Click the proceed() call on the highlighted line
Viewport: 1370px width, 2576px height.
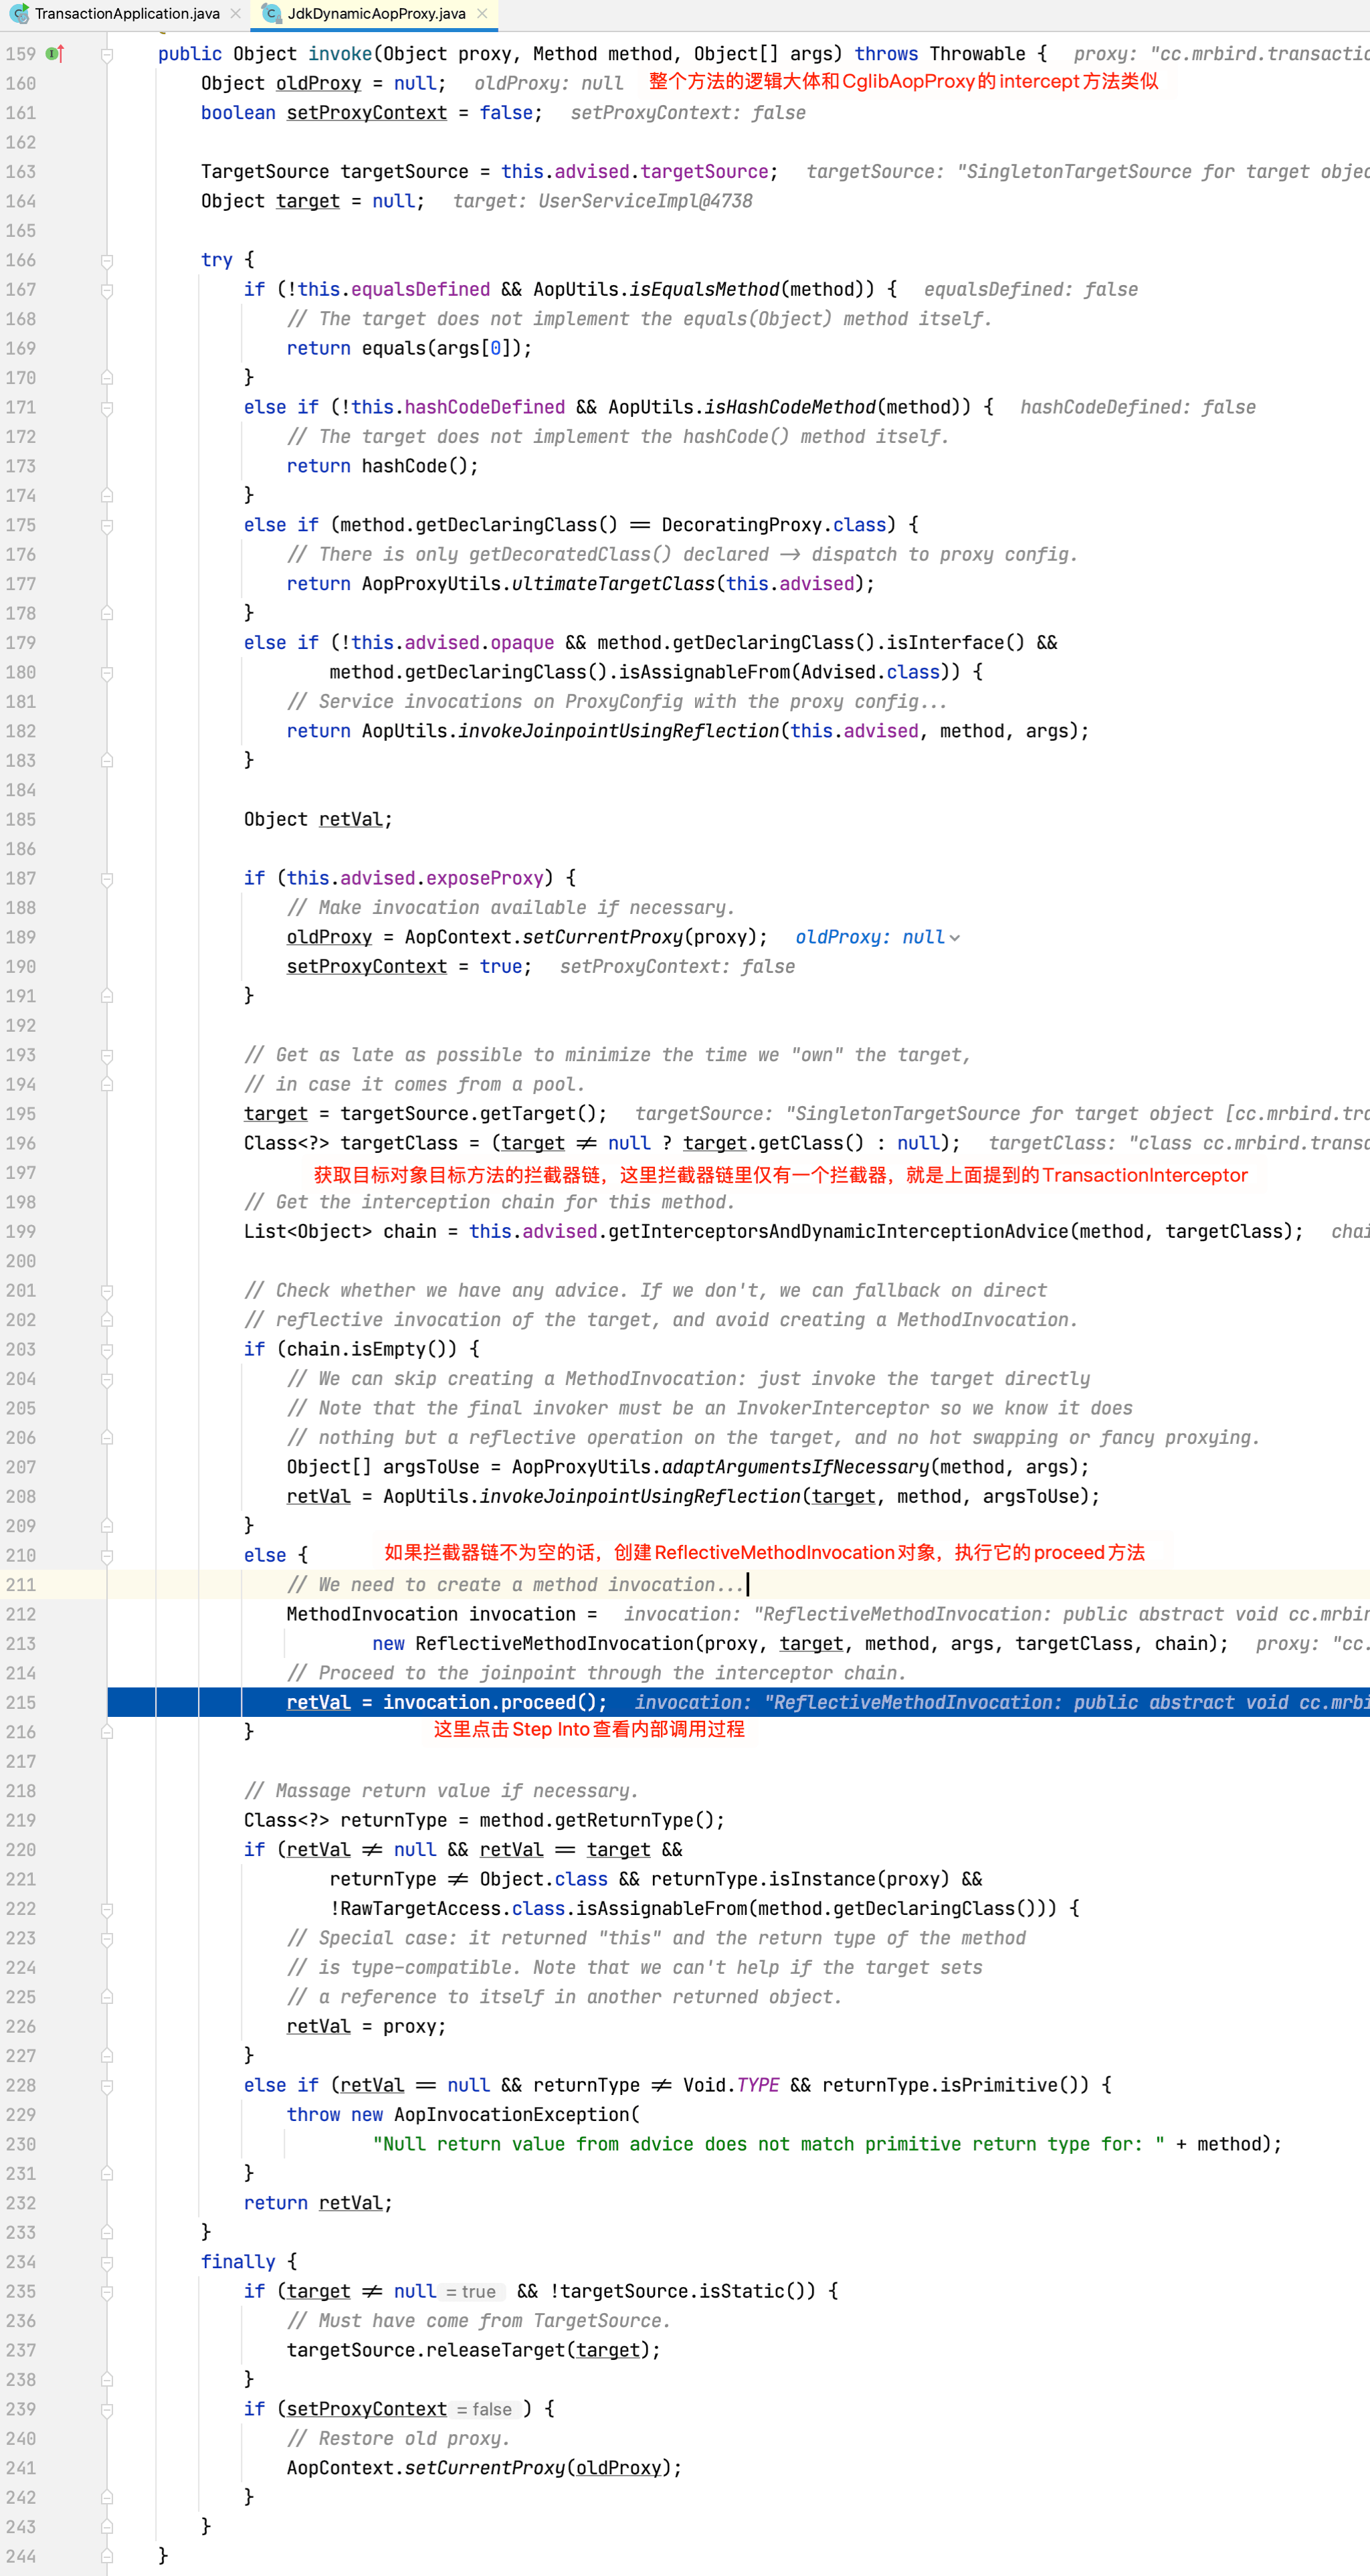pos(563,1702)
